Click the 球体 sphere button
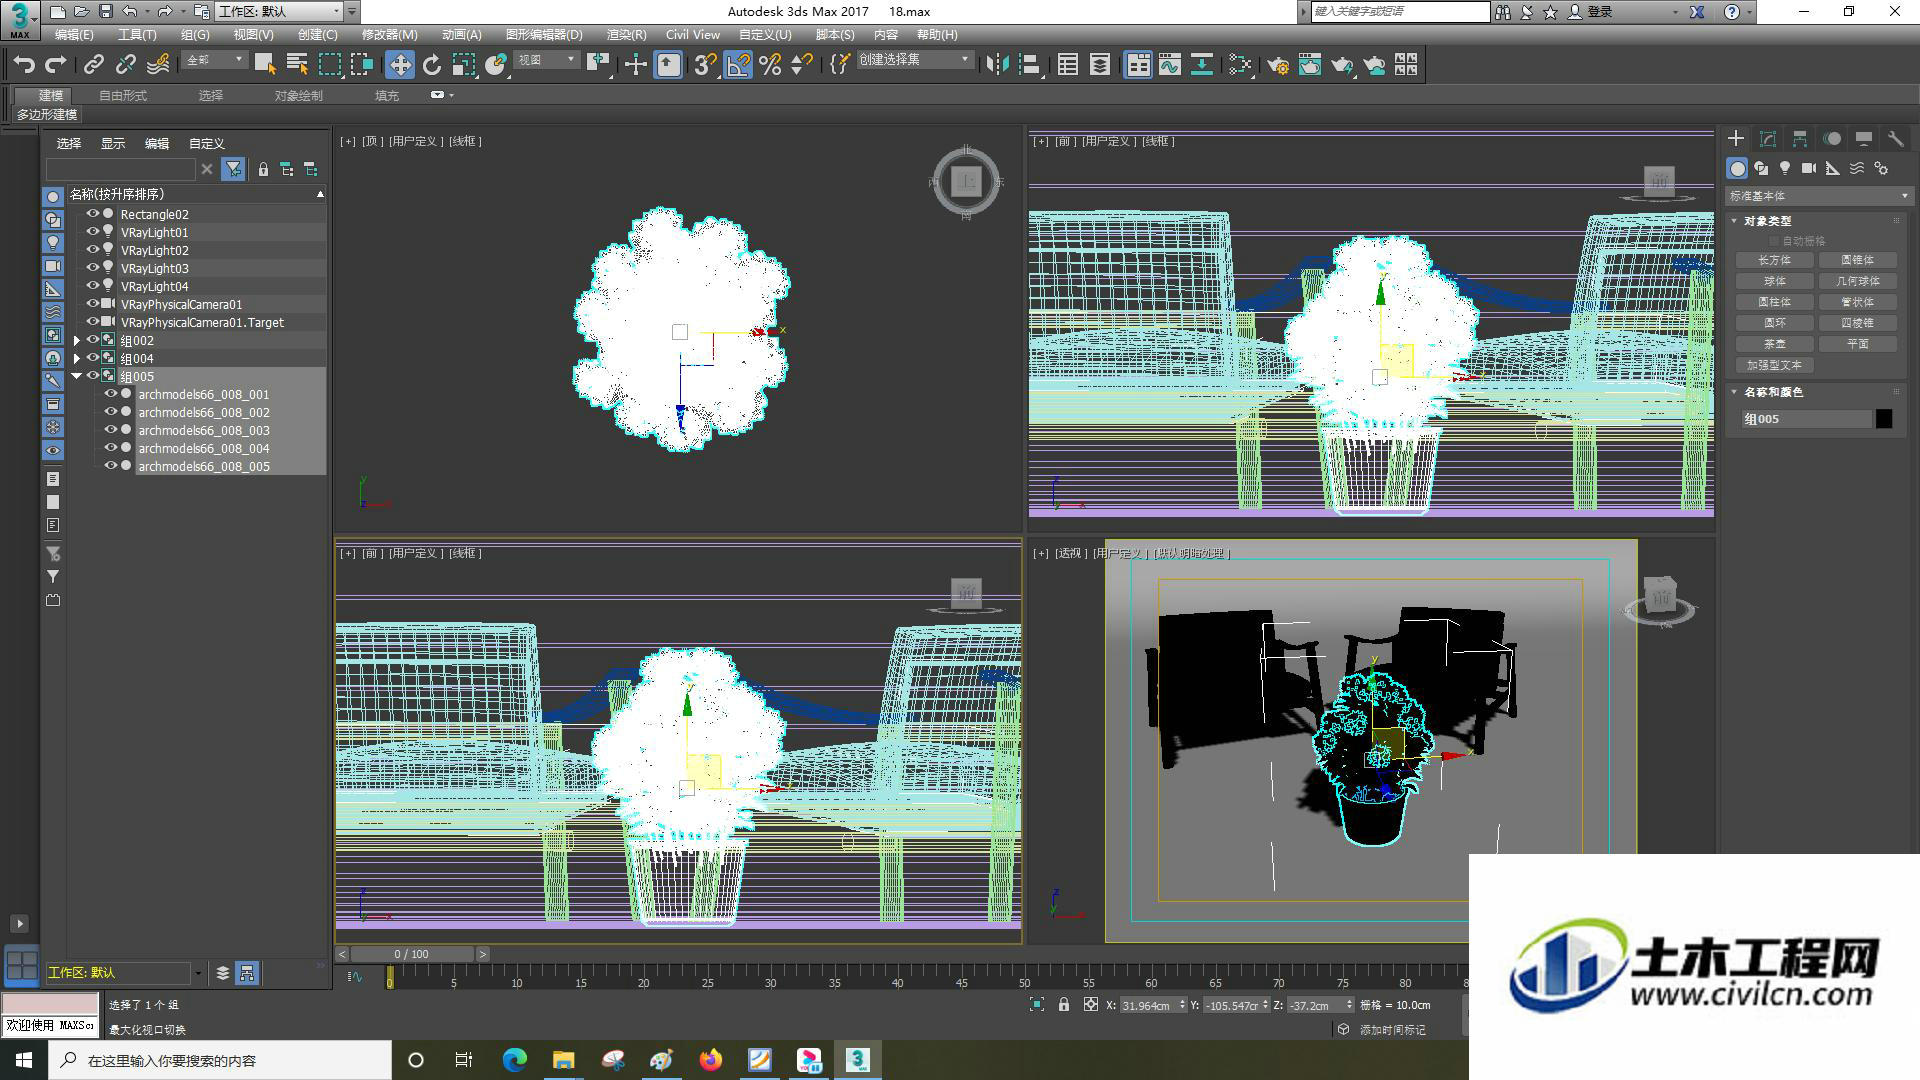The height and width of the screenshot is (1080, 1920). pyautogui.click(x=1774, y=281)
